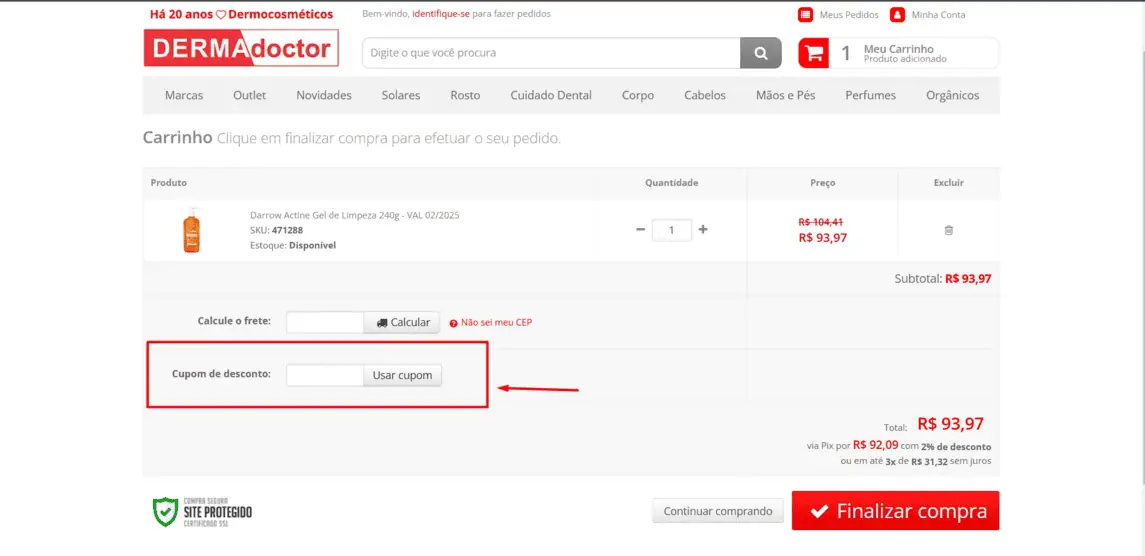This screenshot has height=556, width=1145.
Task: Open the Outlet menu
Action: point(250,95)
